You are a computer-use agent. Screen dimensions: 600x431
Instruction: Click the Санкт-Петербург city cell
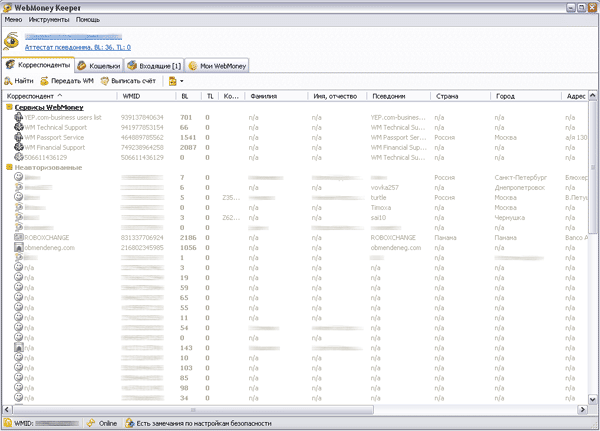pyautogui.click(x=520, y=178)
